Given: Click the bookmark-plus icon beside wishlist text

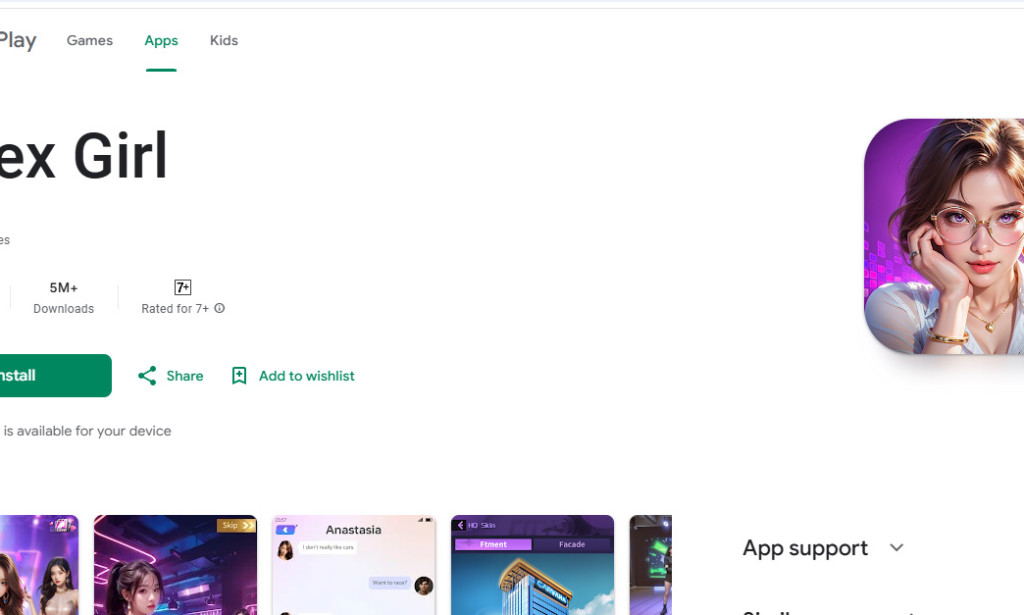Looking at the screenshot, I should tap(238, 375).
